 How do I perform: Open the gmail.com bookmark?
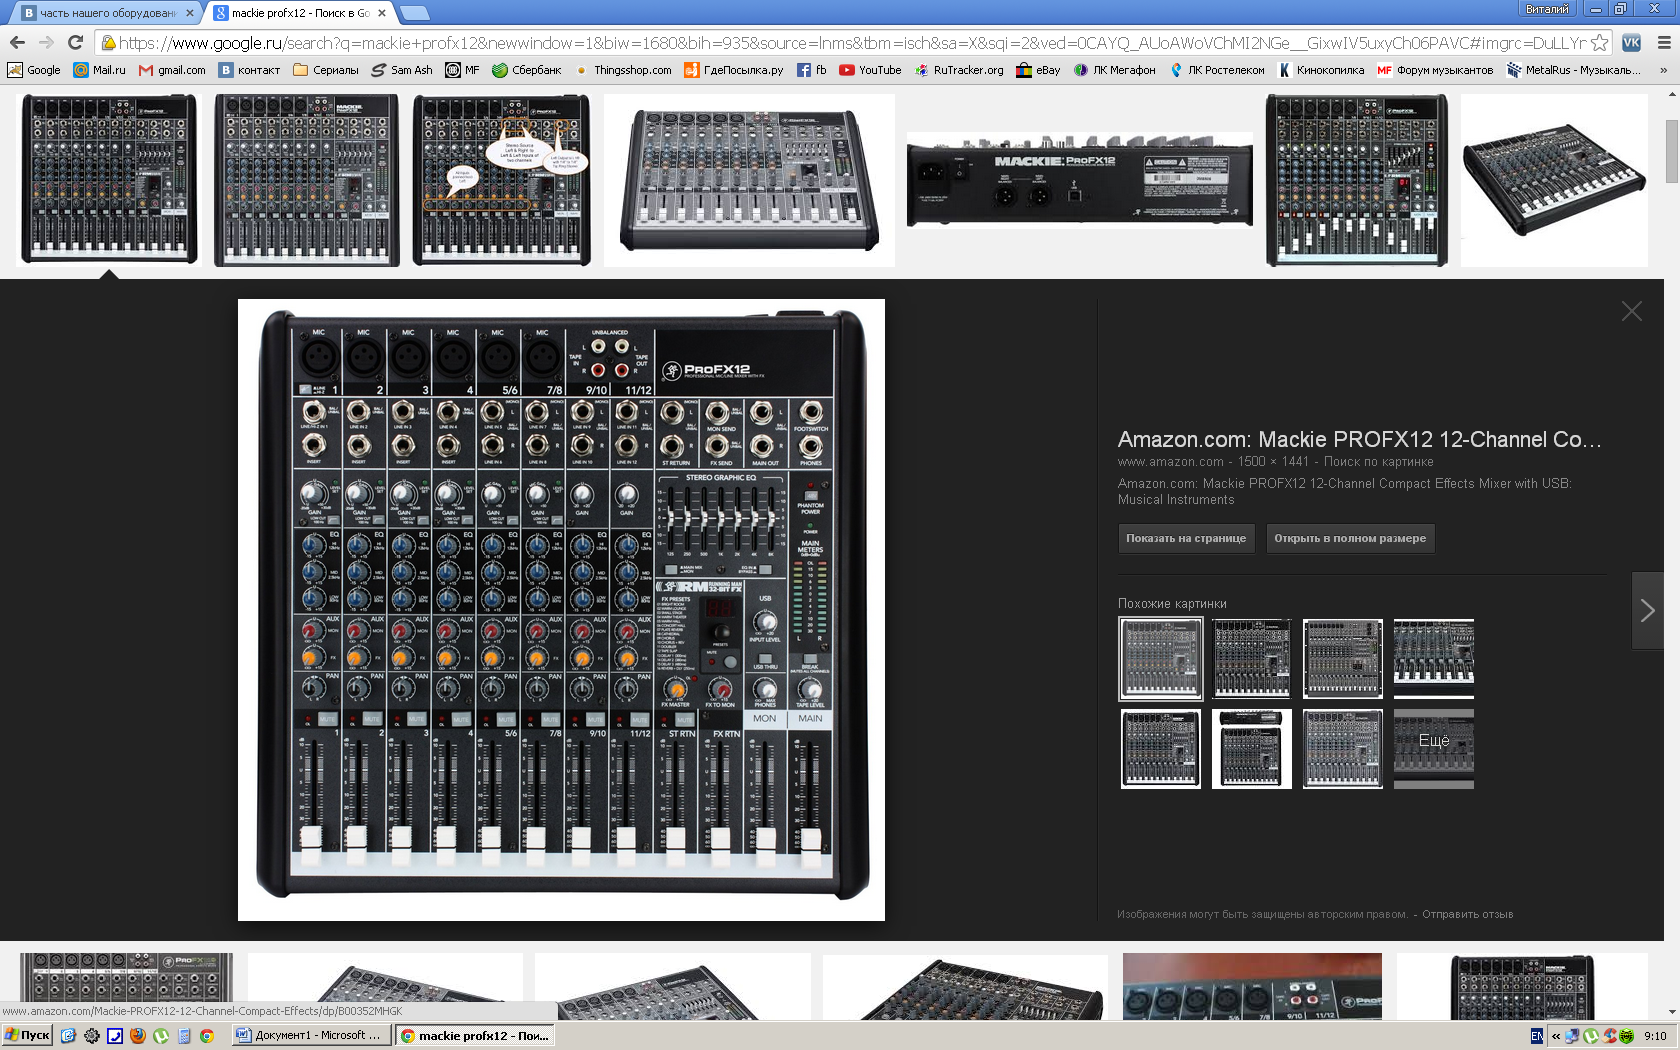click(172, 70)
